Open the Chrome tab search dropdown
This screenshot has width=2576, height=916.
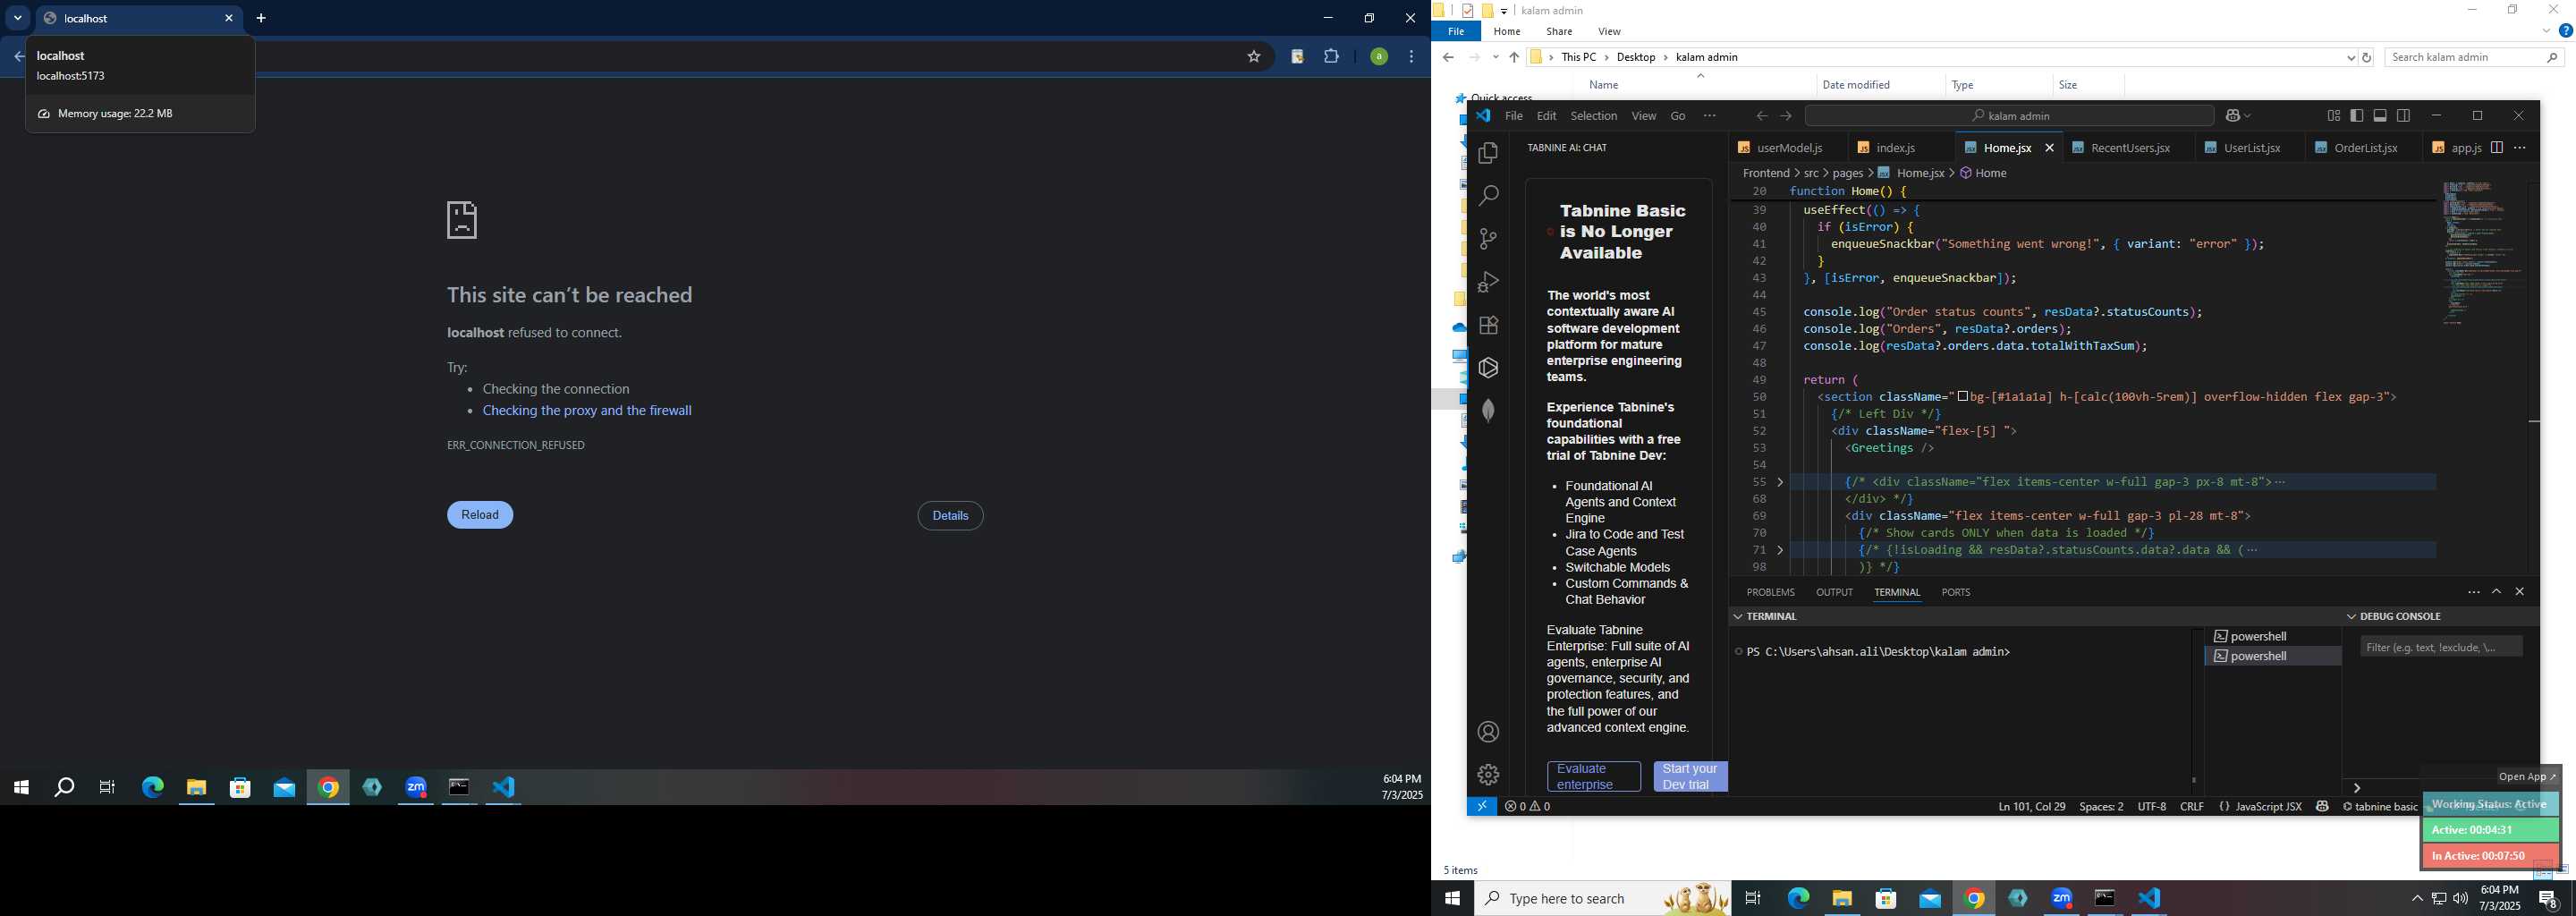point(17,18)
